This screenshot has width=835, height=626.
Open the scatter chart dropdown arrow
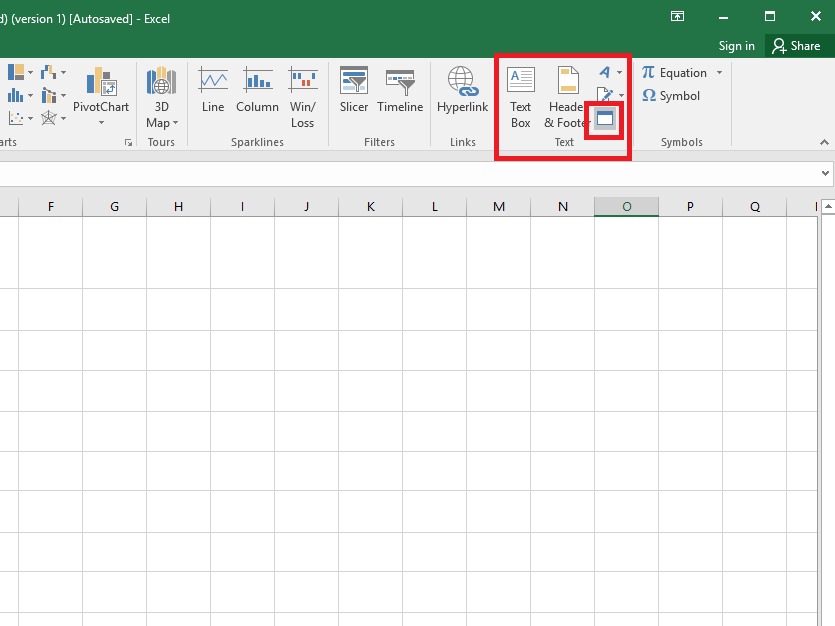30,118
